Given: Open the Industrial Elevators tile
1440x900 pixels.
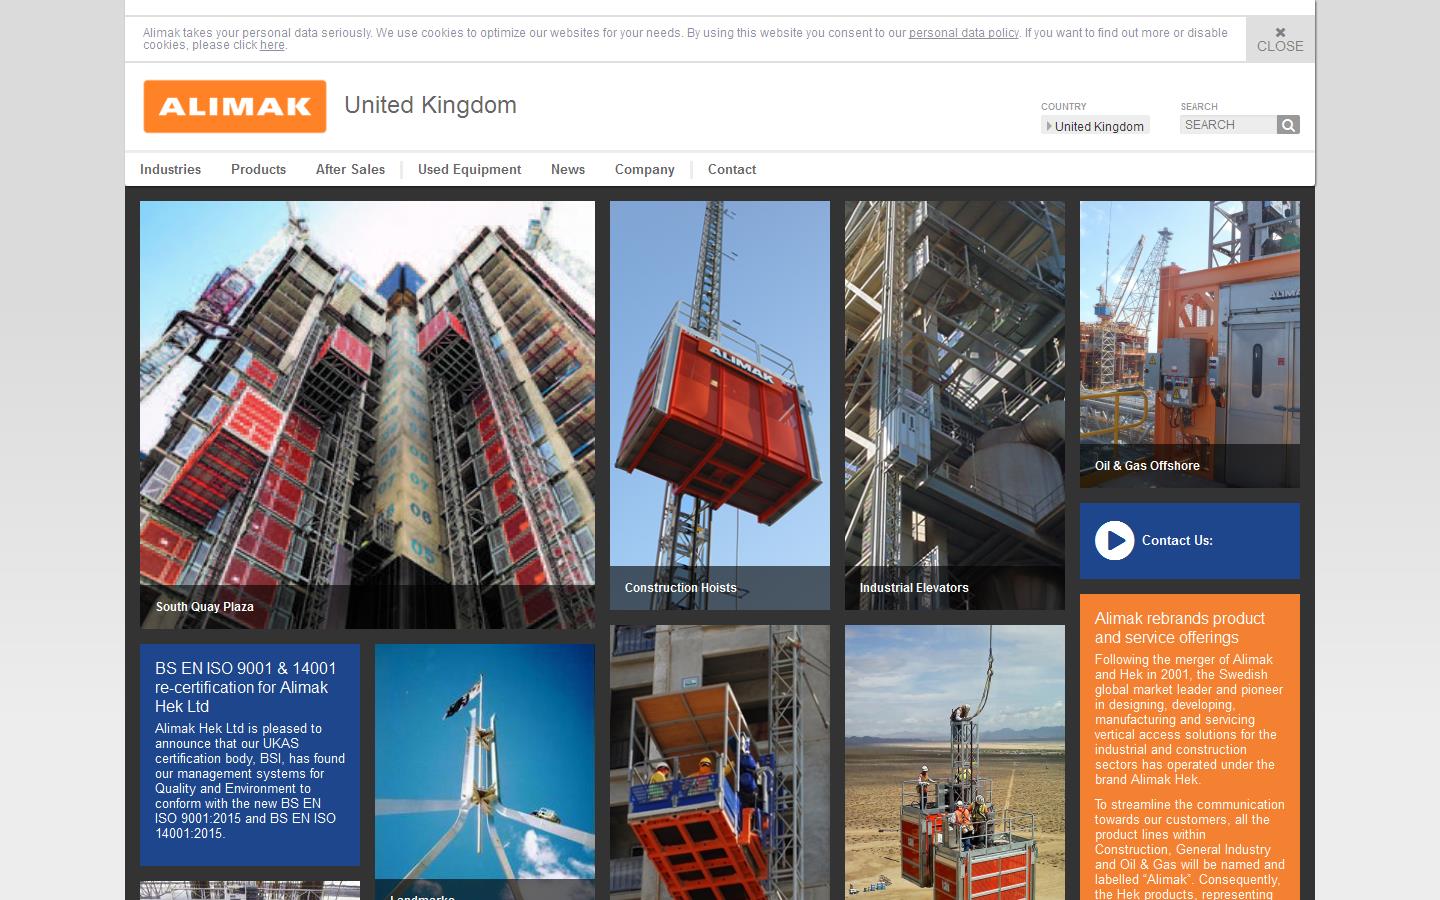Looking at the screenshot, I should click(954, 405).
